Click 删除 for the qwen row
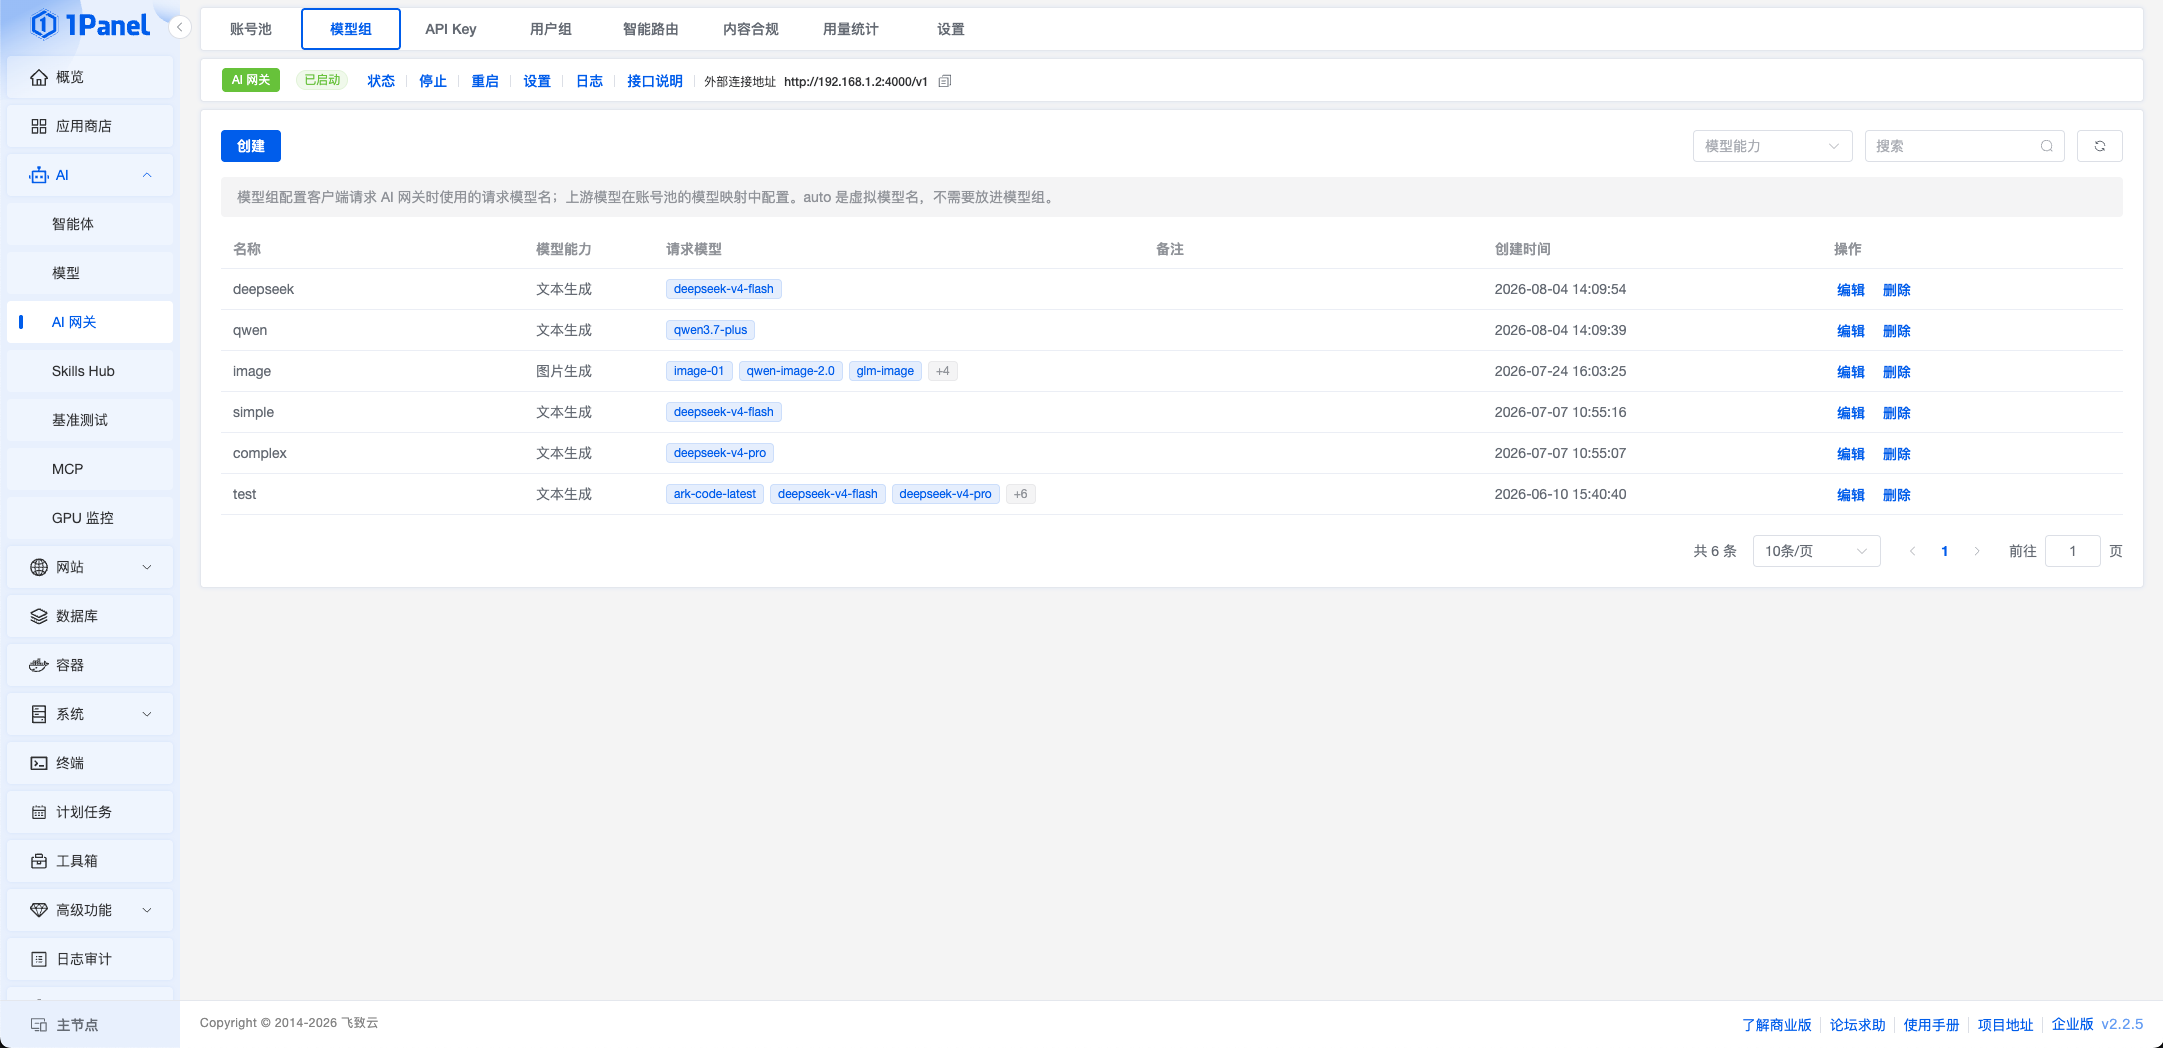Image resolution: width=2163 pixels, height=1048 pixels. (x=1897, y=331)
